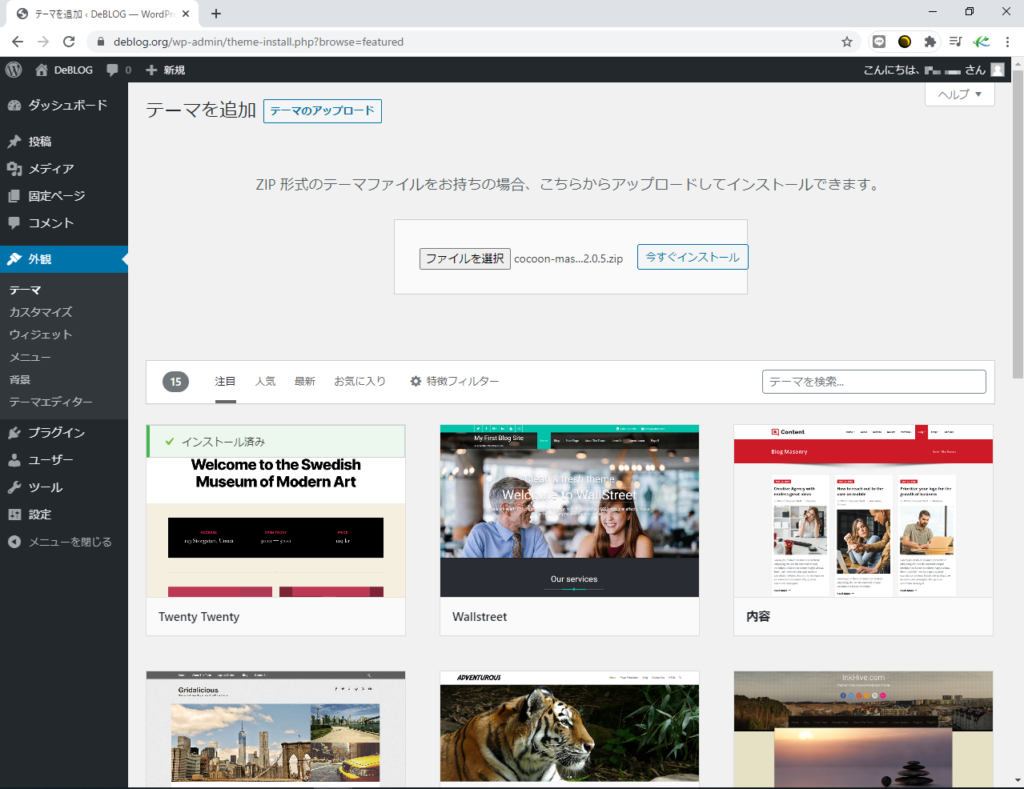1024x789 pixels.
Task: Select the Adventurous tiger theme thumbnail
Action: [x=569, y=729]
